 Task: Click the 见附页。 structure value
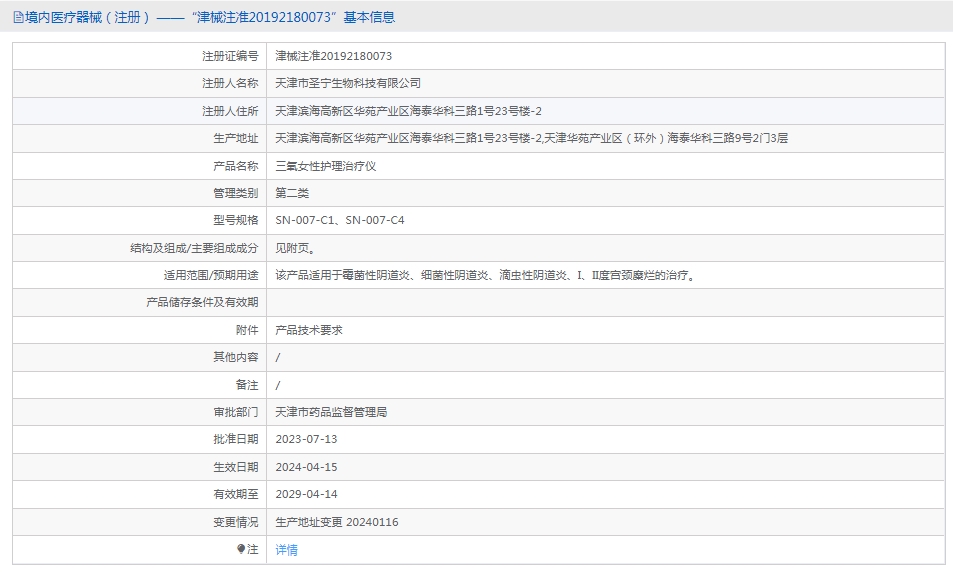point(295,248)
